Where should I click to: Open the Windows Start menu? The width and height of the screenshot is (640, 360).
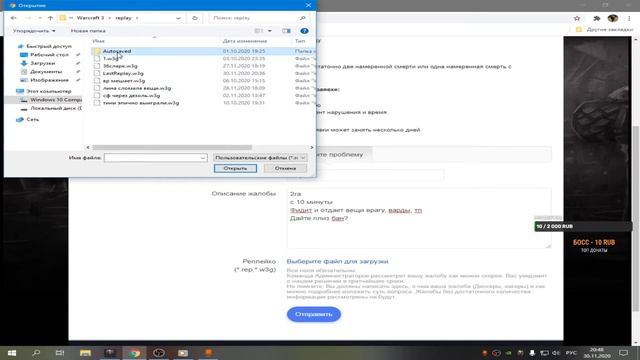click(x=12, y=353)
